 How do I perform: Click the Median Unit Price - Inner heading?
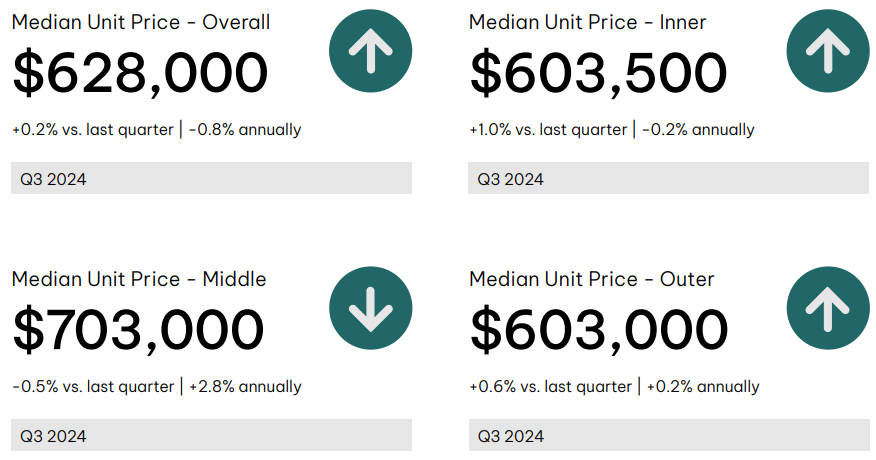(588, 22)
